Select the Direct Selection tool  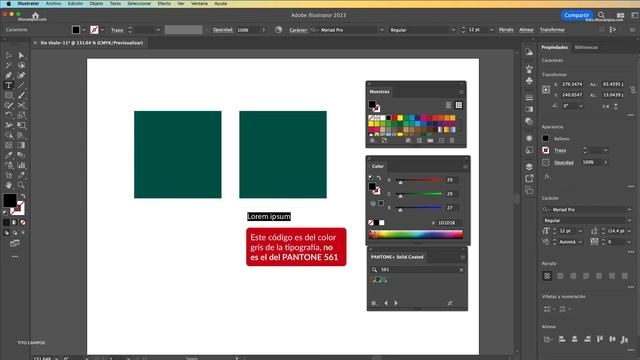click(x=21, y=55)
